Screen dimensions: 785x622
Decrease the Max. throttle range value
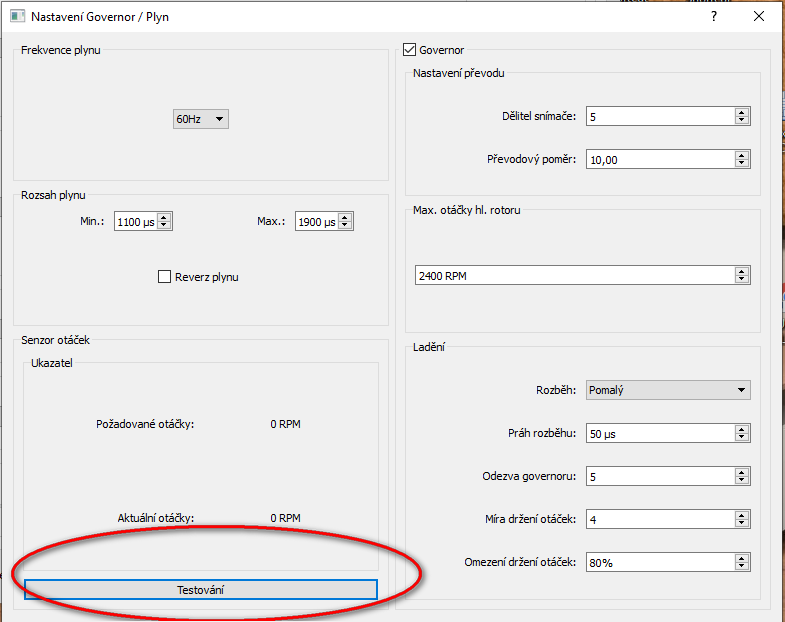click(x=346, y=226)
